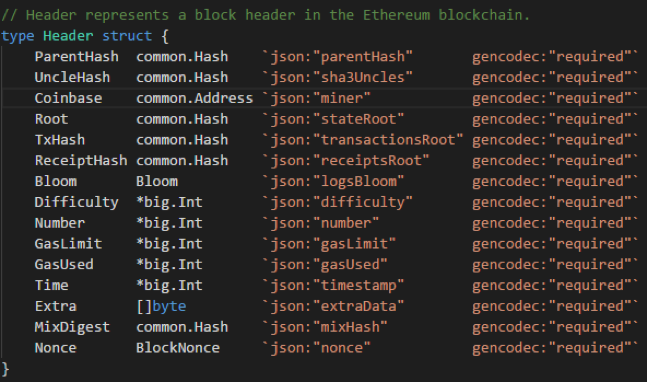The height and width of the screenshot is (382, 647).
Task: Click the Number field name
Action: tap(60, 223)
